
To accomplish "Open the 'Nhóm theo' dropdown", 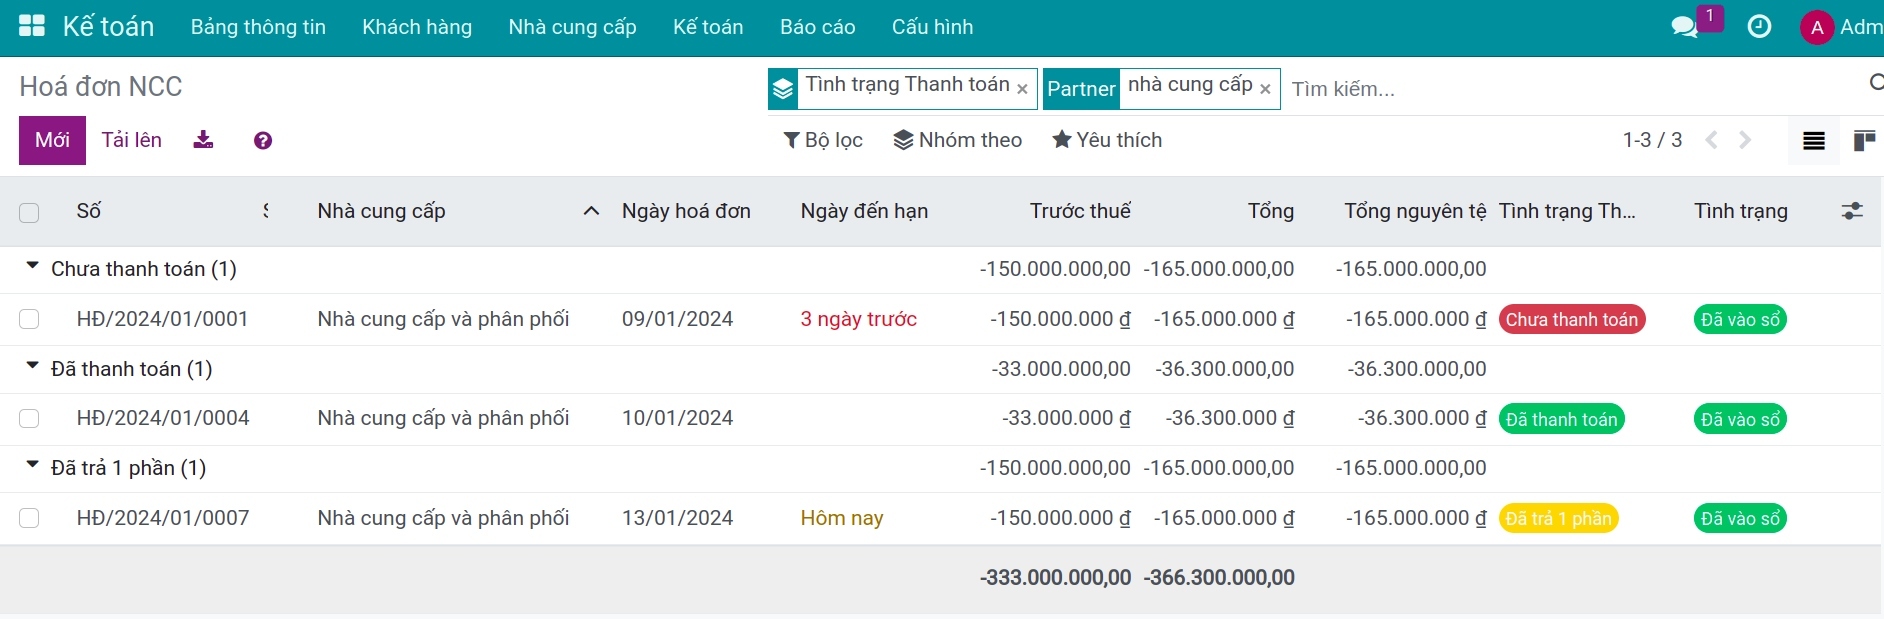I will tap(958, 140).
